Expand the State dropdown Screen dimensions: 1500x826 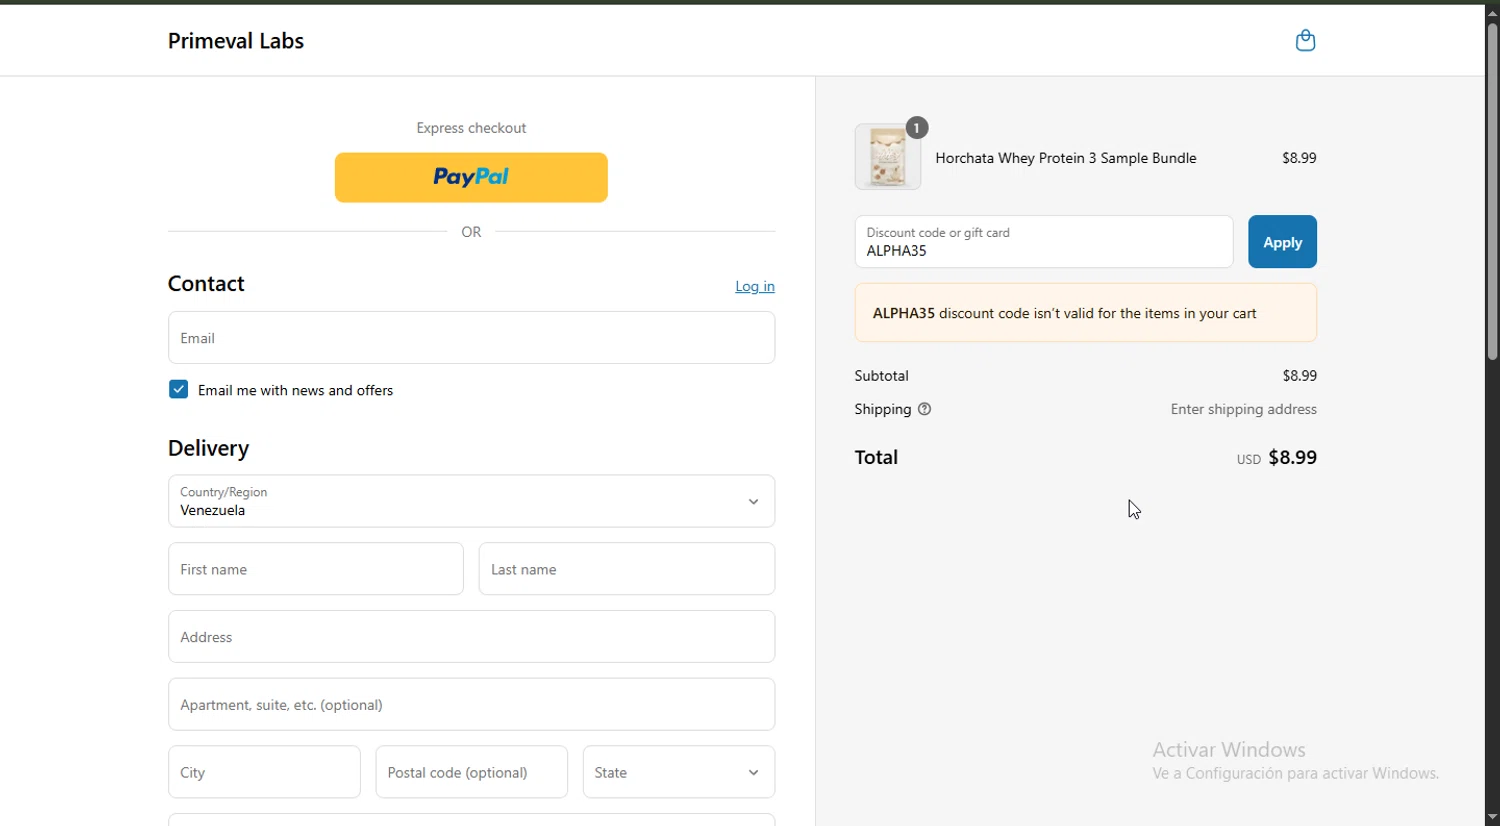(679, 772)
